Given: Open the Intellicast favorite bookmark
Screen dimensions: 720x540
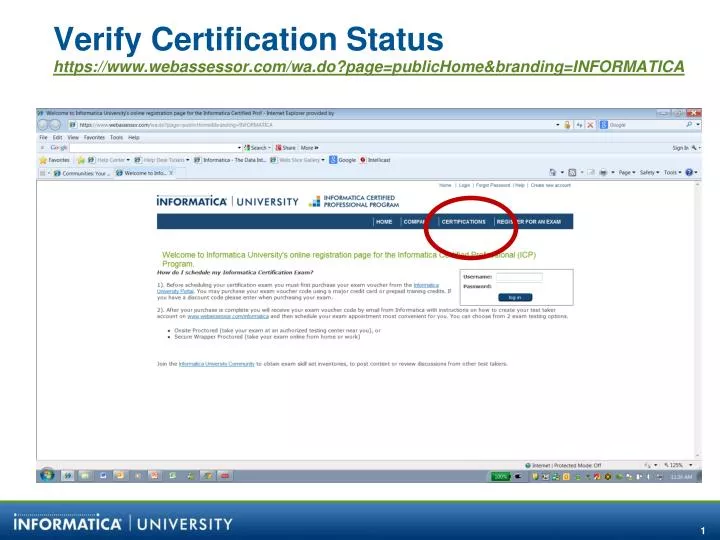Looking at the screenshot, I should coord(375,160).
